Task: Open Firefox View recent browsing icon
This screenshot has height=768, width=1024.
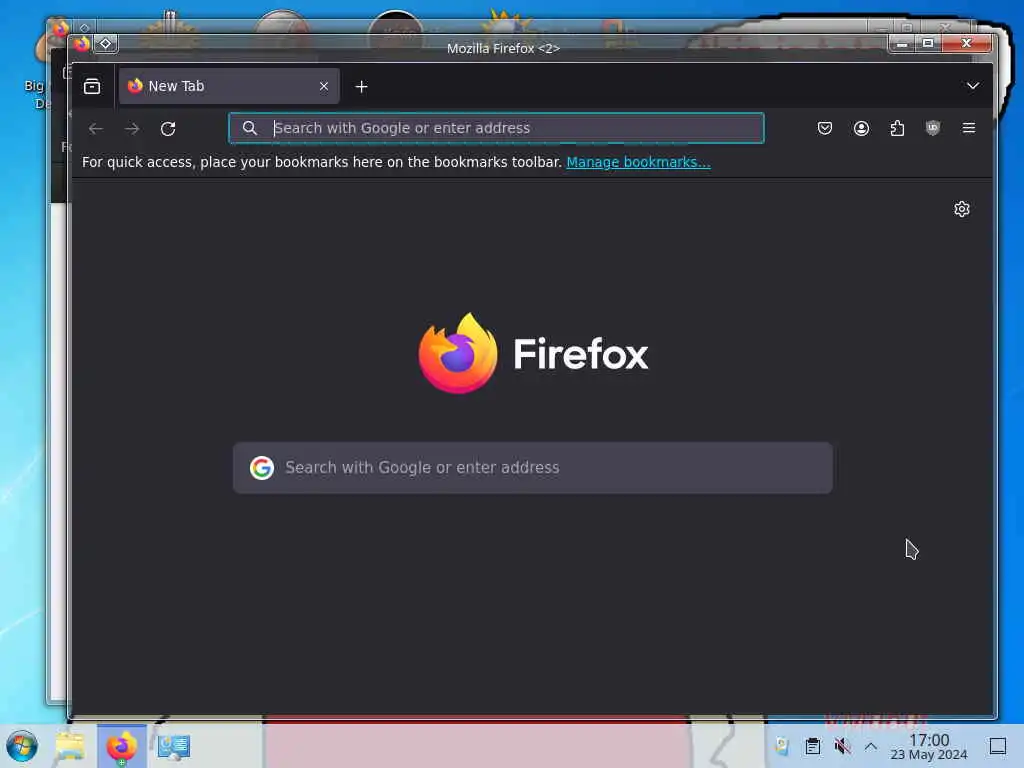Action: 92,86
